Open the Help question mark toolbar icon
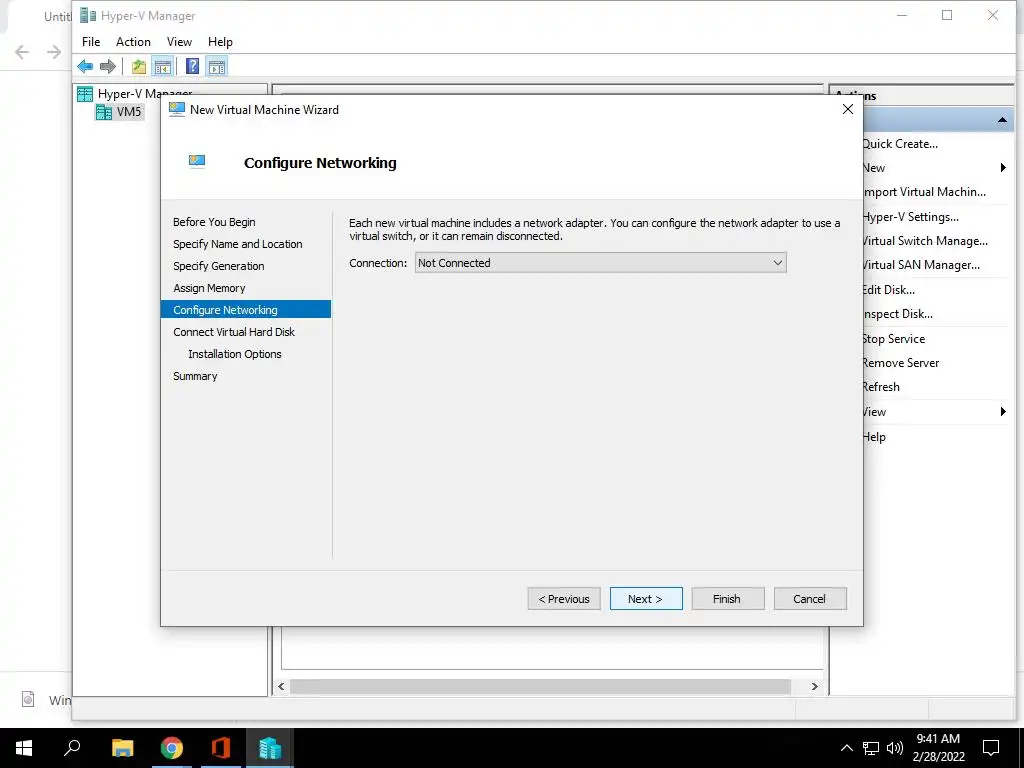Screen dimensions: 1024x768 click(x=193, y=66)
